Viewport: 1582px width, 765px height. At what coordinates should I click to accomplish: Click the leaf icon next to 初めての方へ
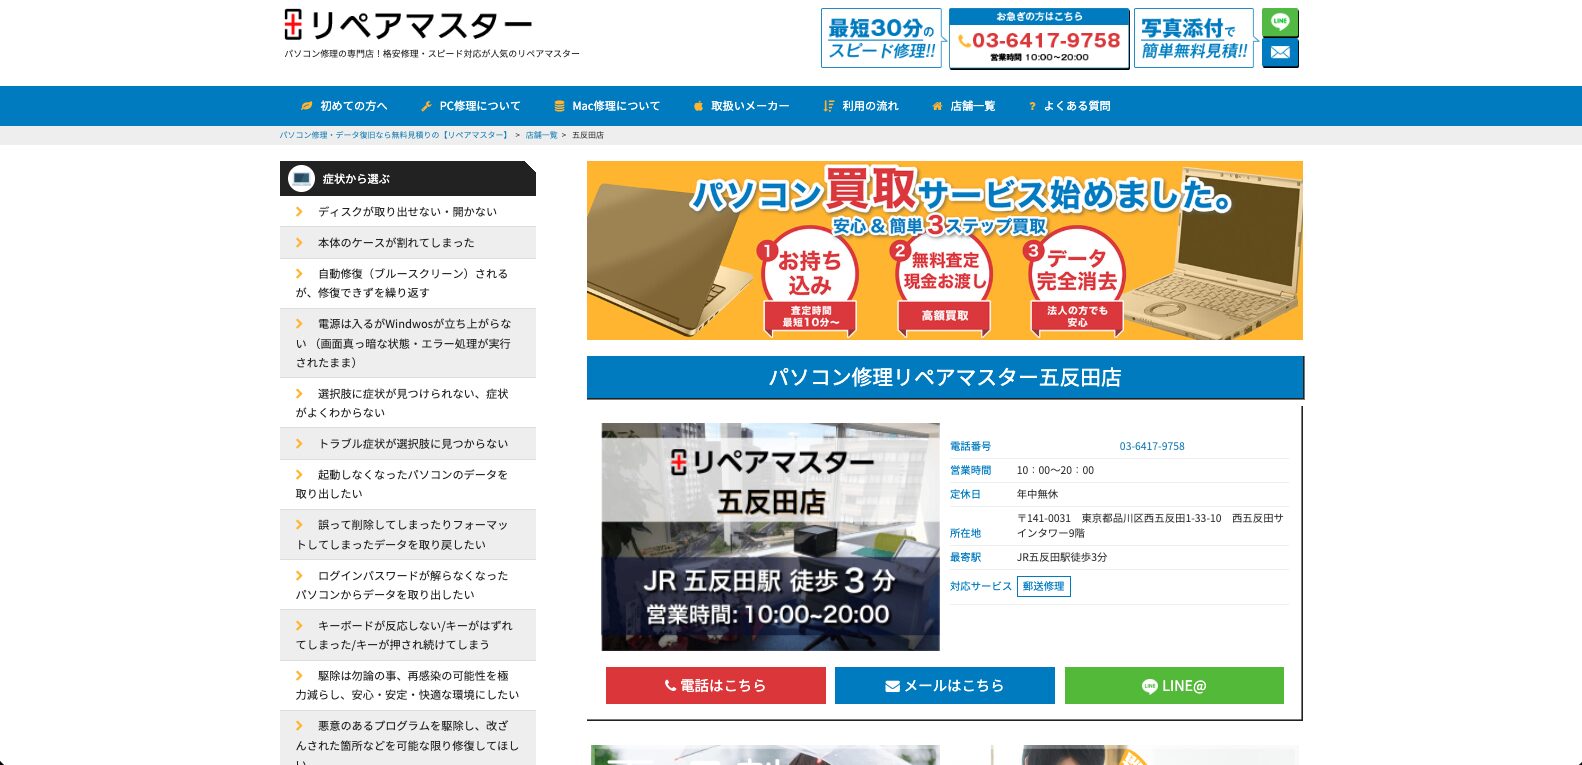point(307,106)
